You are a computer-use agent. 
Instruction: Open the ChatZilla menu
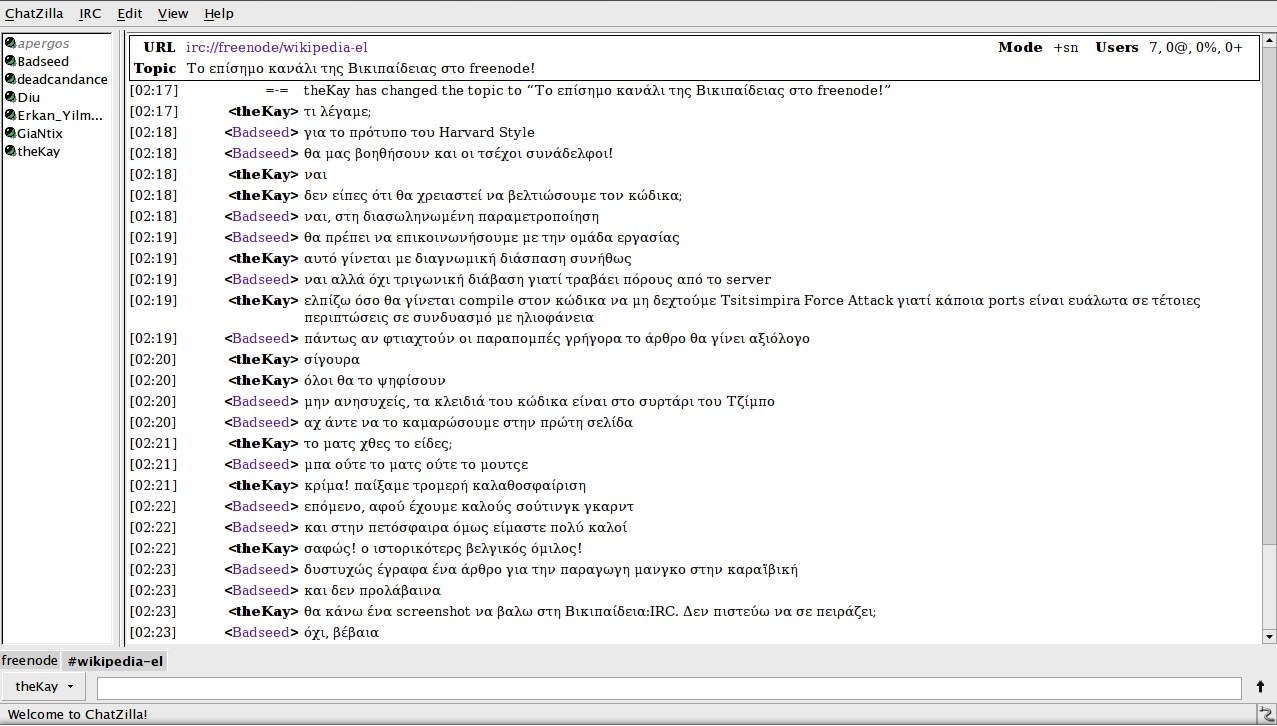pyautogui.click(x=33, y=13)
